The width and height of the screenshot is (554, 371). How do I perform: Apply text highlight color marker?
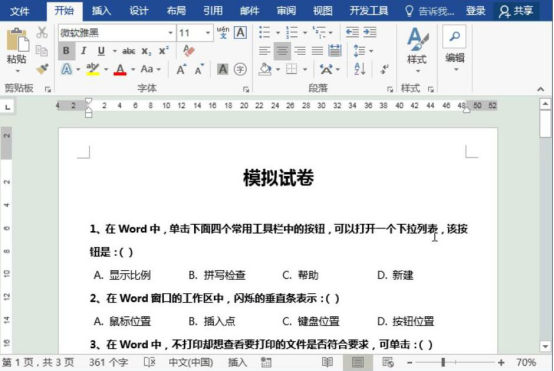tap(93, 69)
